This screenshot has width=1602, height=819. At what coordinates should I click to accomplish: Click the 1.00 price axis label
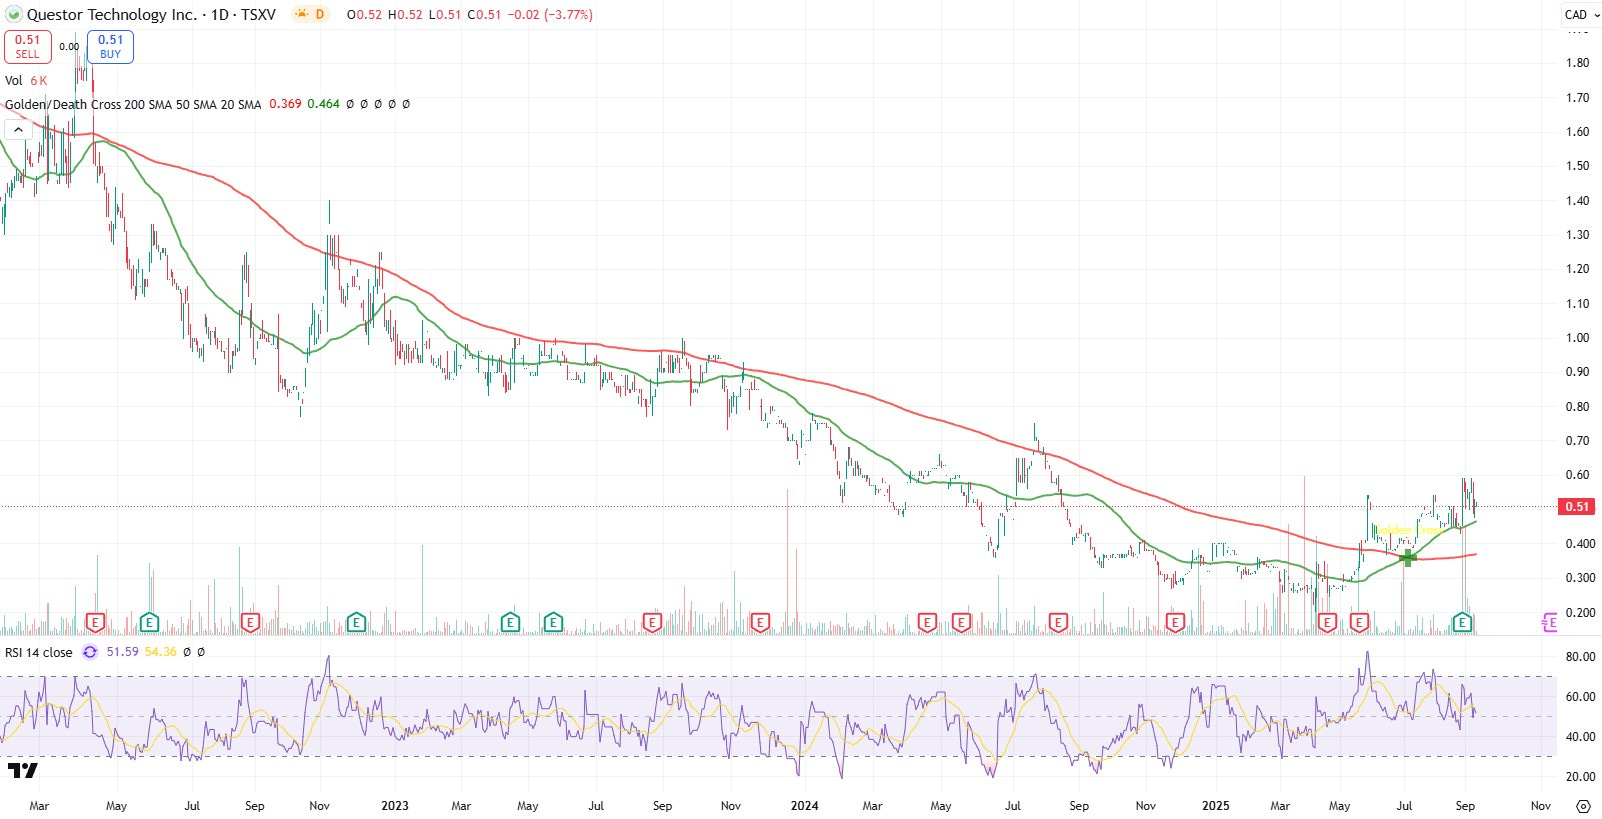(1577, 338)
